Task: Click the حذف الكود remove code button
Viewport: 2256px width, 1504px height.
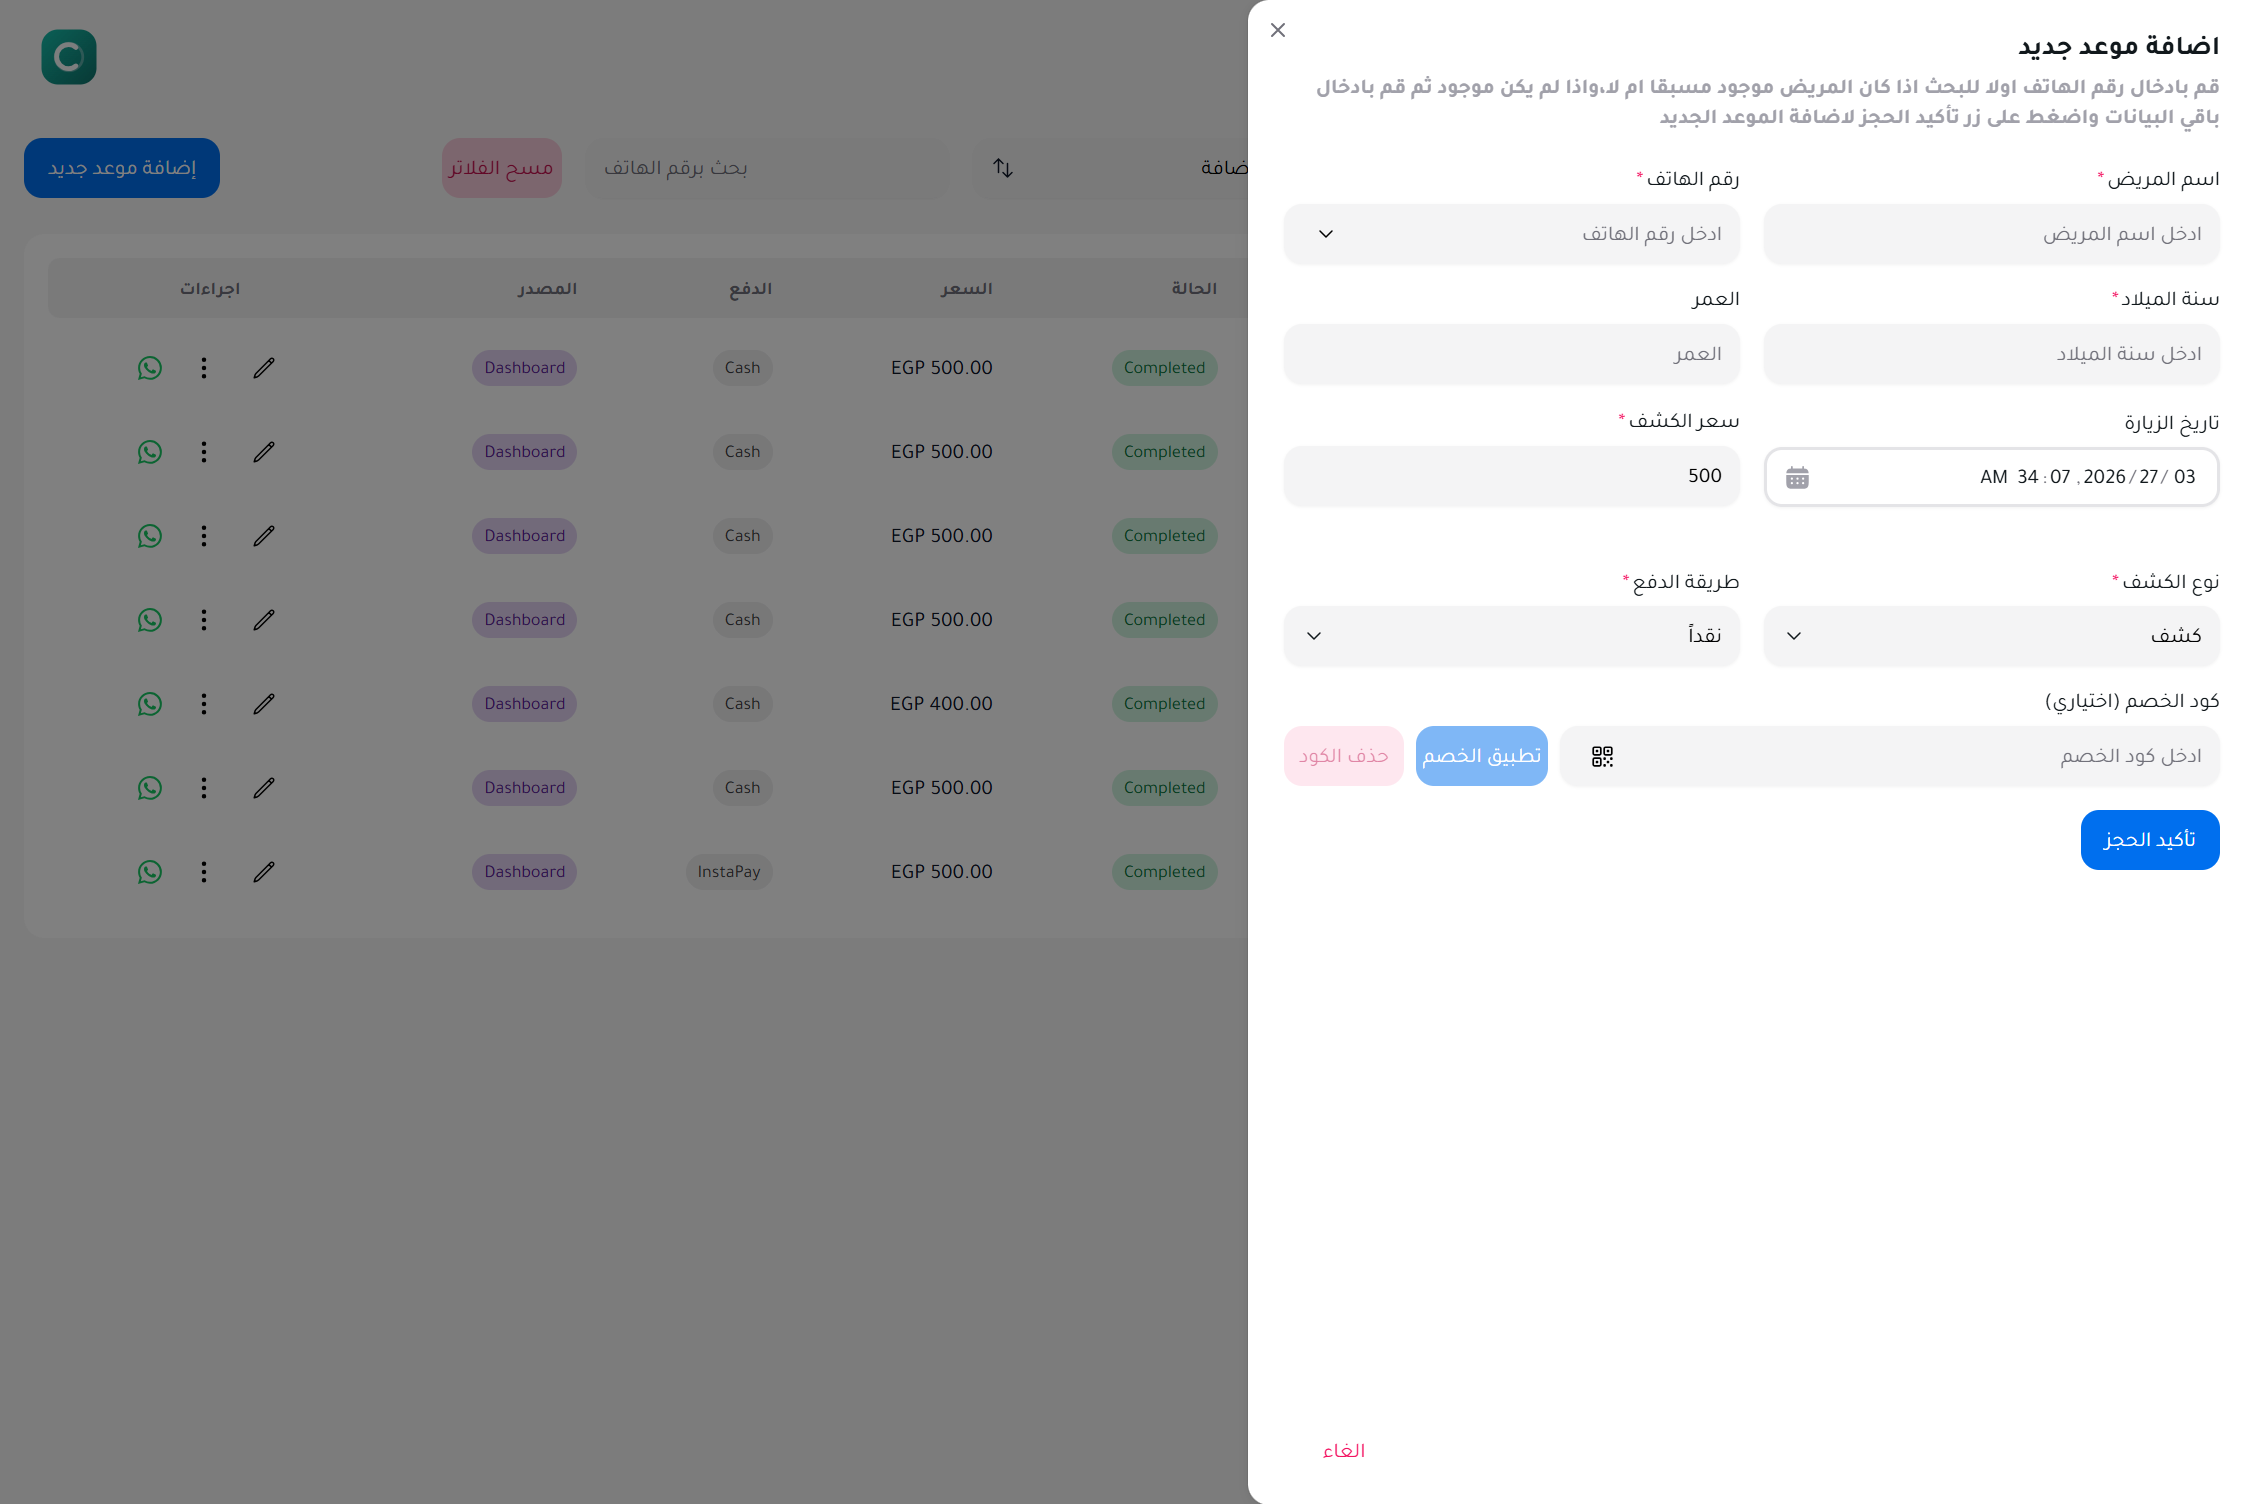Action: click(1343, 756)
